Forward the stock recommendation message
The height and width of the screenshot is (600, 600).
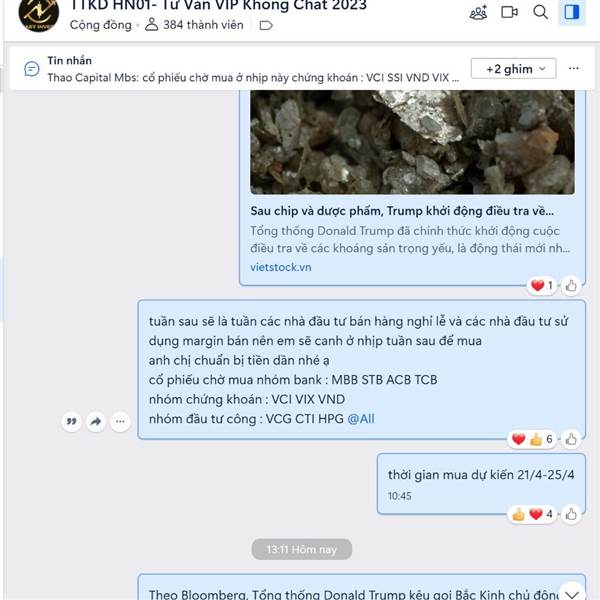click(96, 422)
